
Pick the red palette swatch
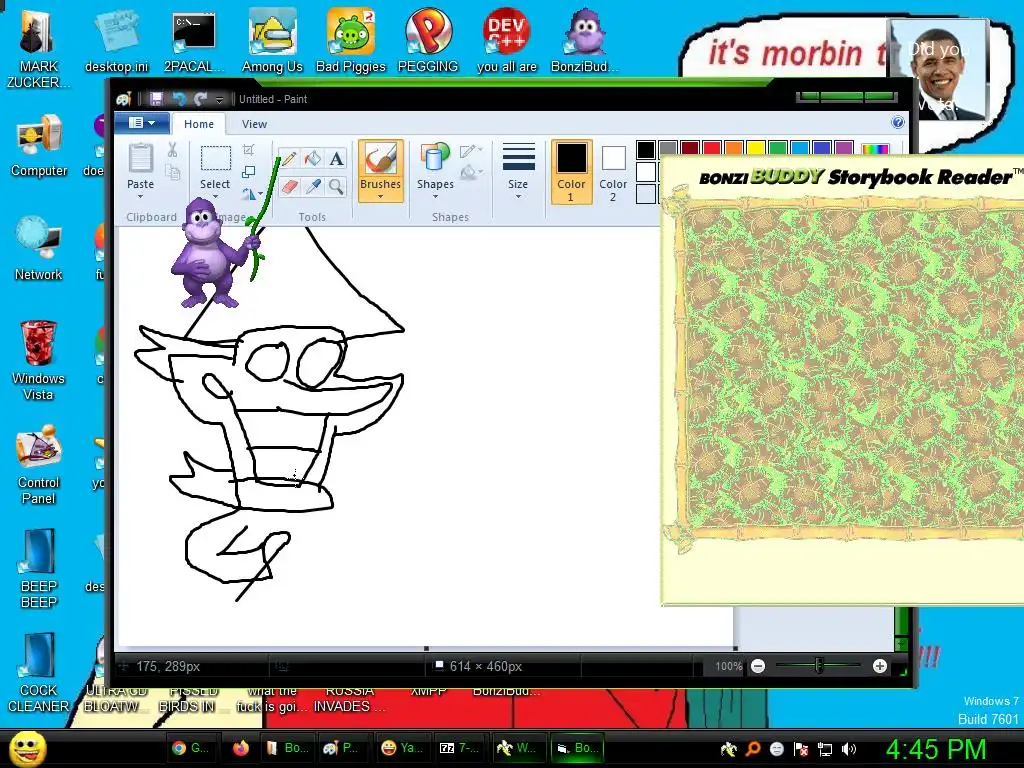pos(712,148)
